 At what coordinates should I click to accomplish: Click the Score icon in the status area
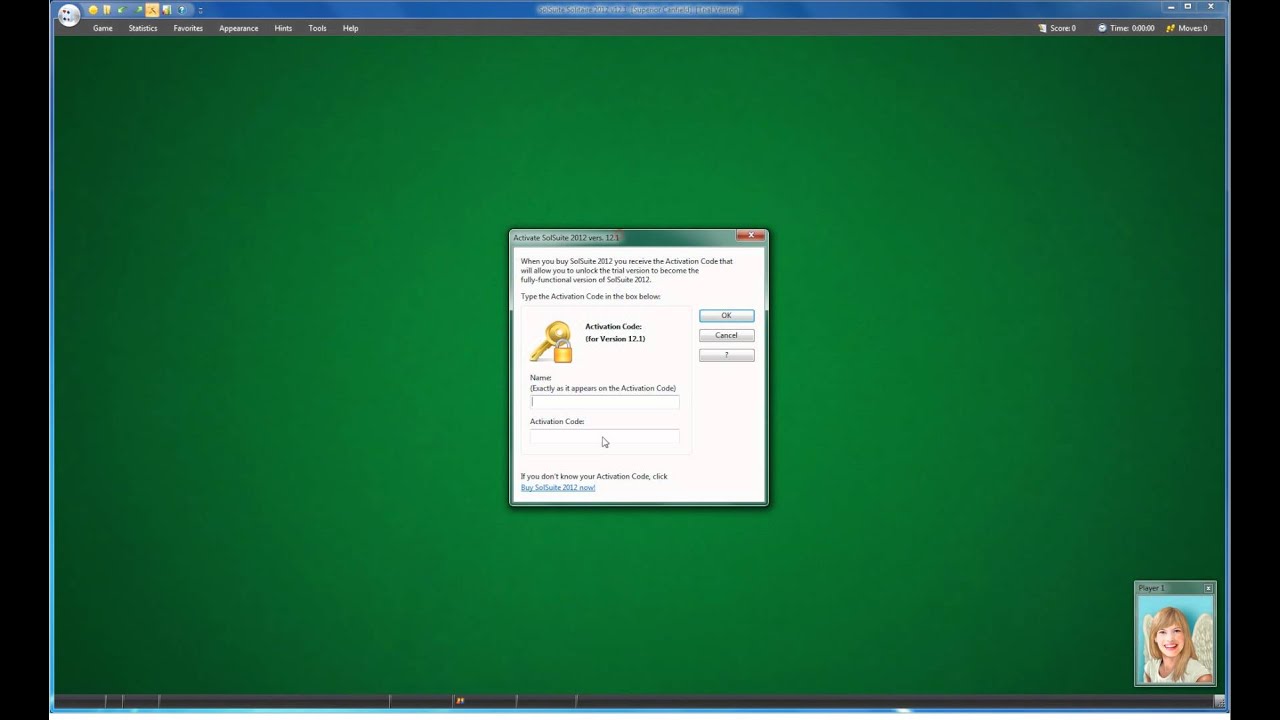[1043, 28]
